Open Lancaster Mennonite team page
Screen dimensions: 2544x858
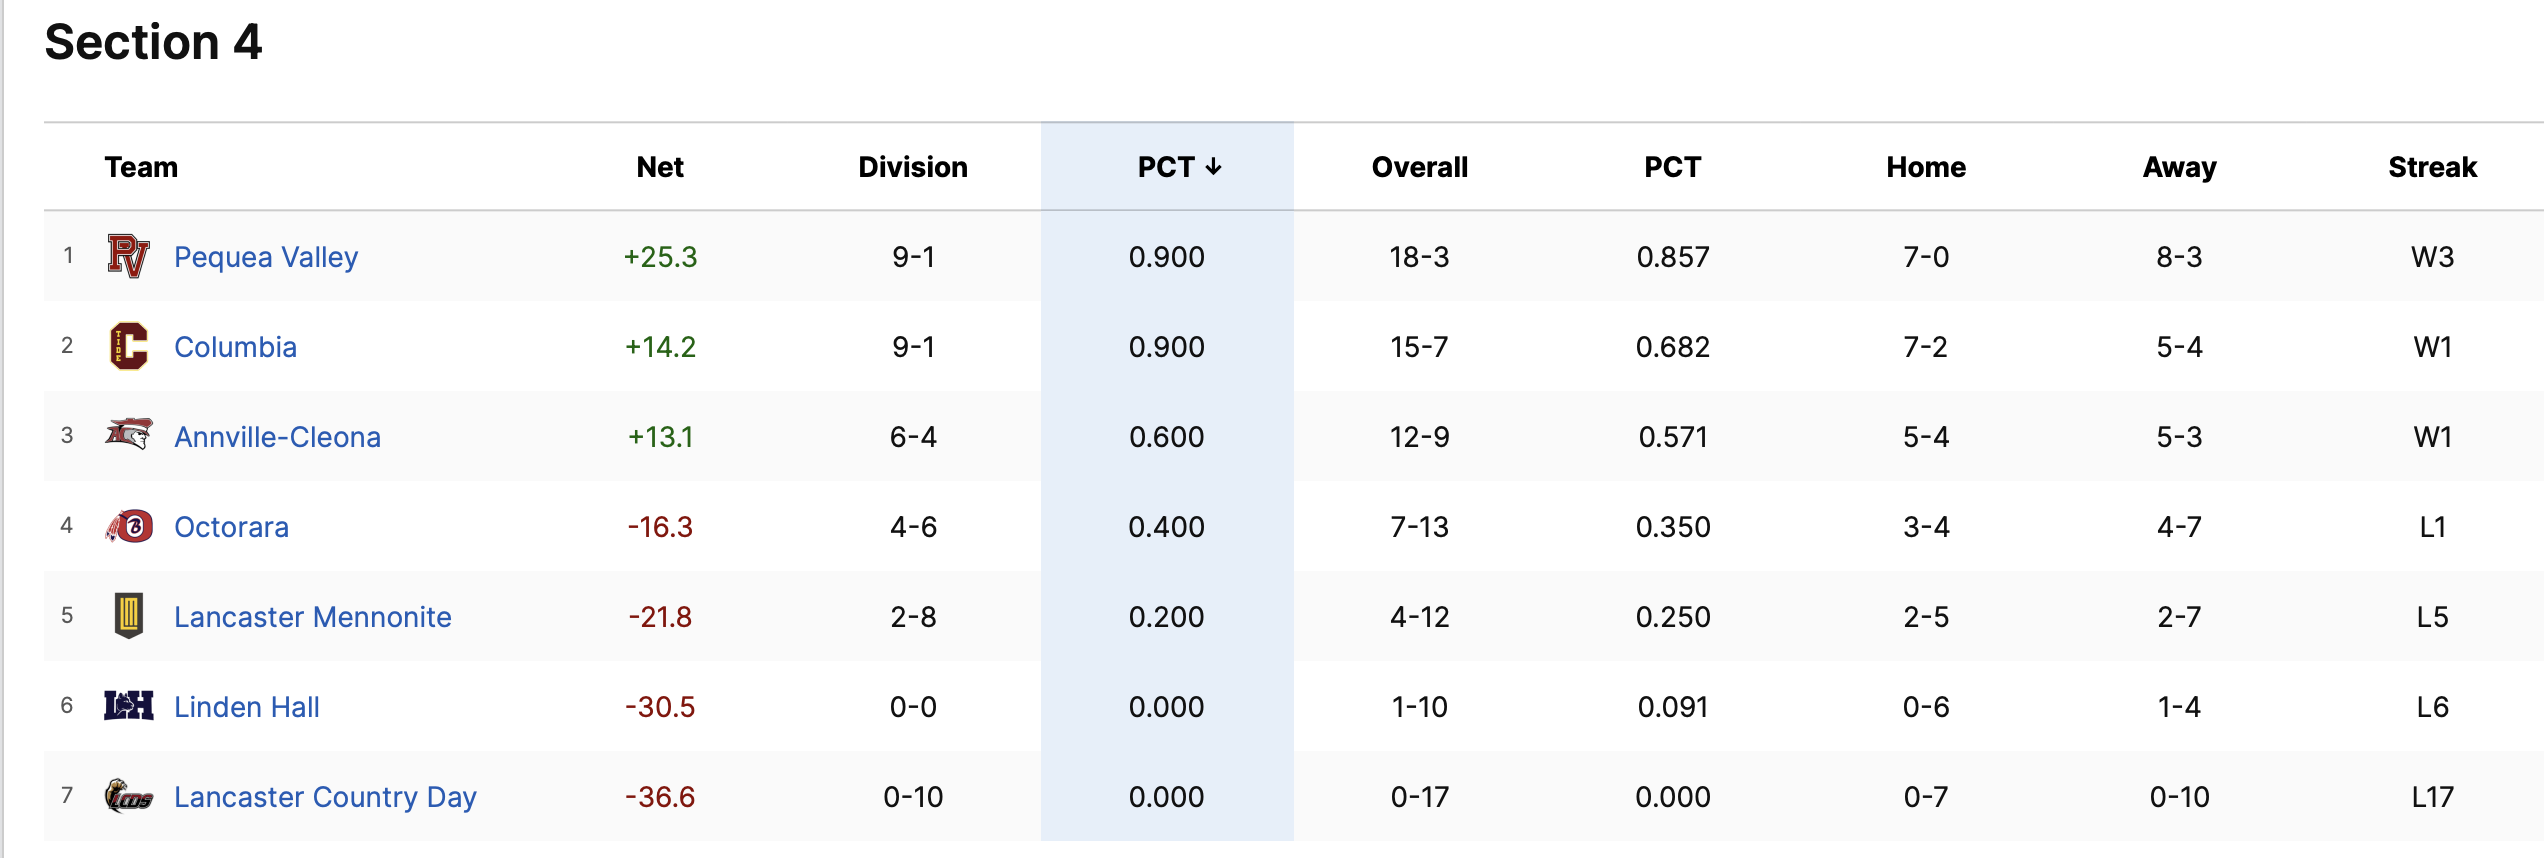point(312,617)
